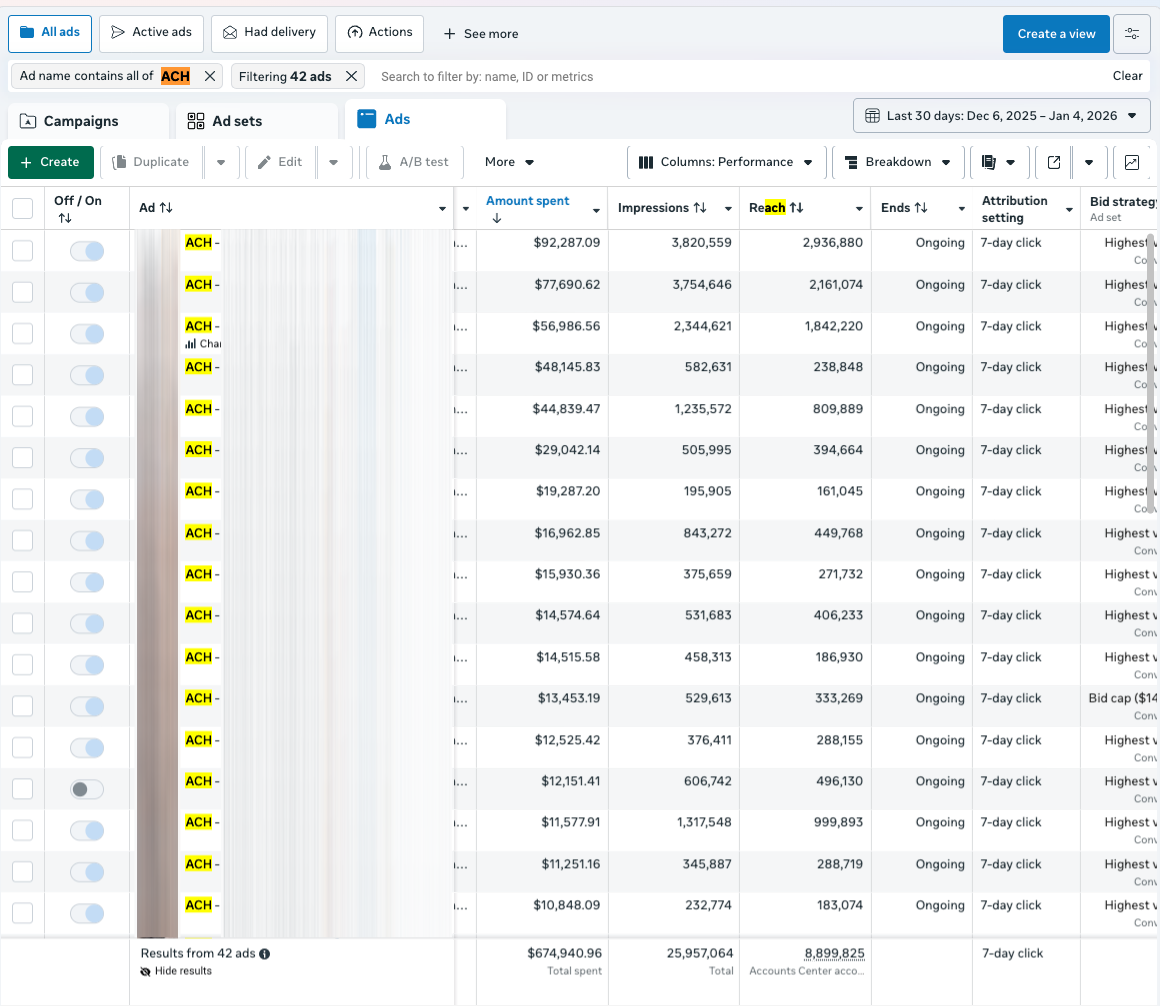The image size is (1160, 1006).
Task: Open the Charts link under third ad
Action: coord(203,343)
